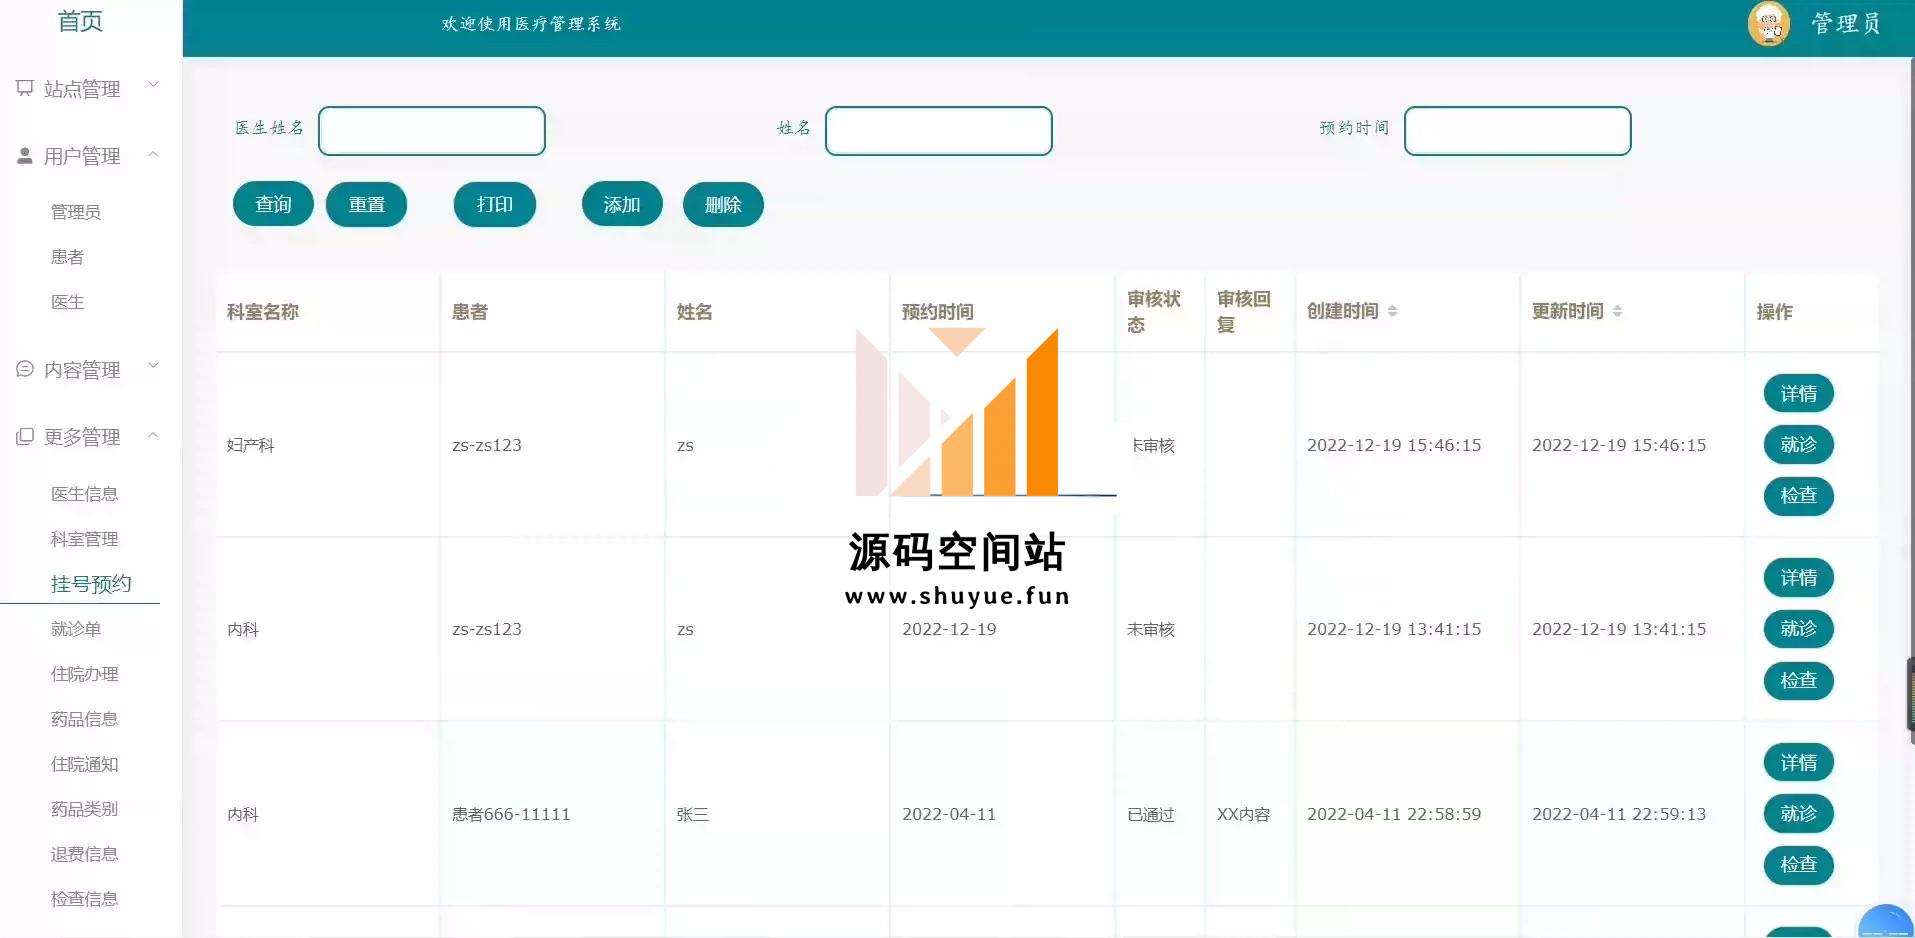Screen dimensions: 1915x938
Task: Open the administrator avatar image
Action: click(1769, 23)
